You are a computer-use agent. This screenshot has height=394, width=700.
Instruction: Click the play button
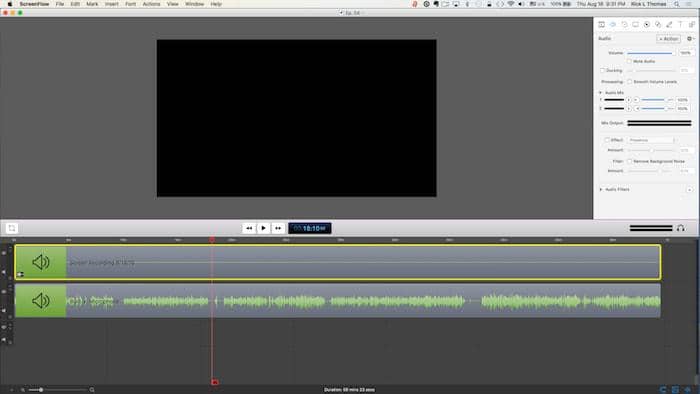click(263, 228)
